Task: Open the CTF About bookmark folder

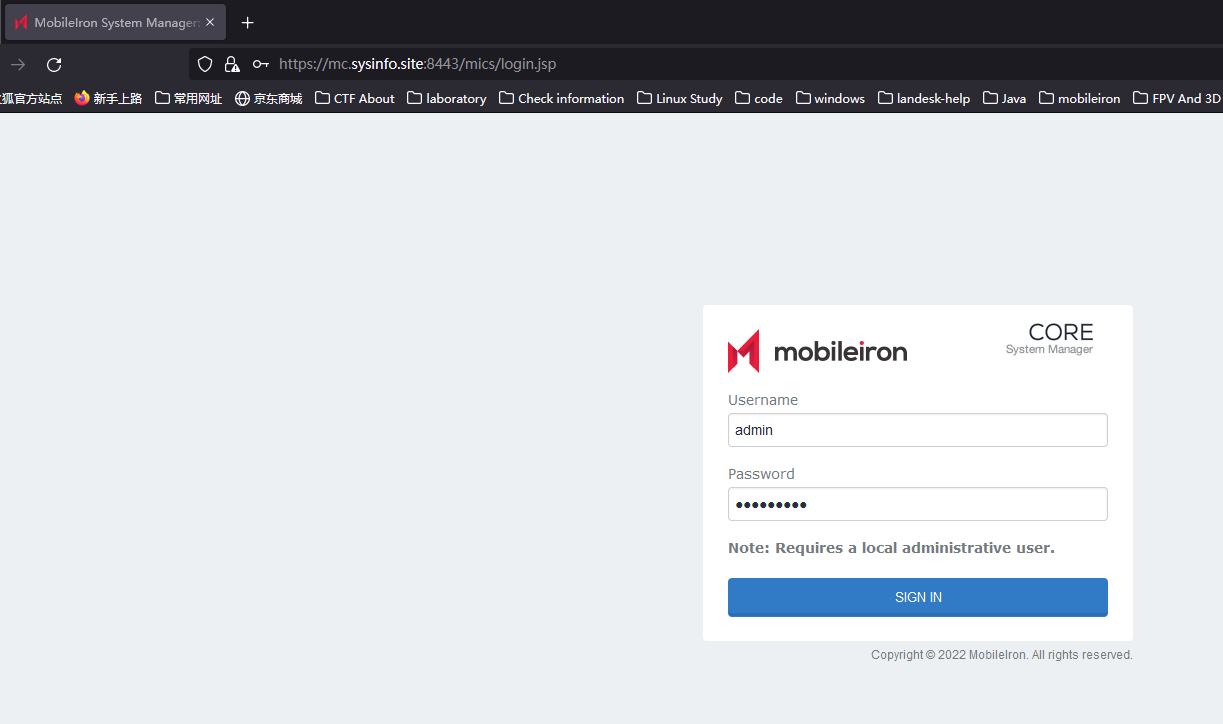Action: click(x=354, y=98)
